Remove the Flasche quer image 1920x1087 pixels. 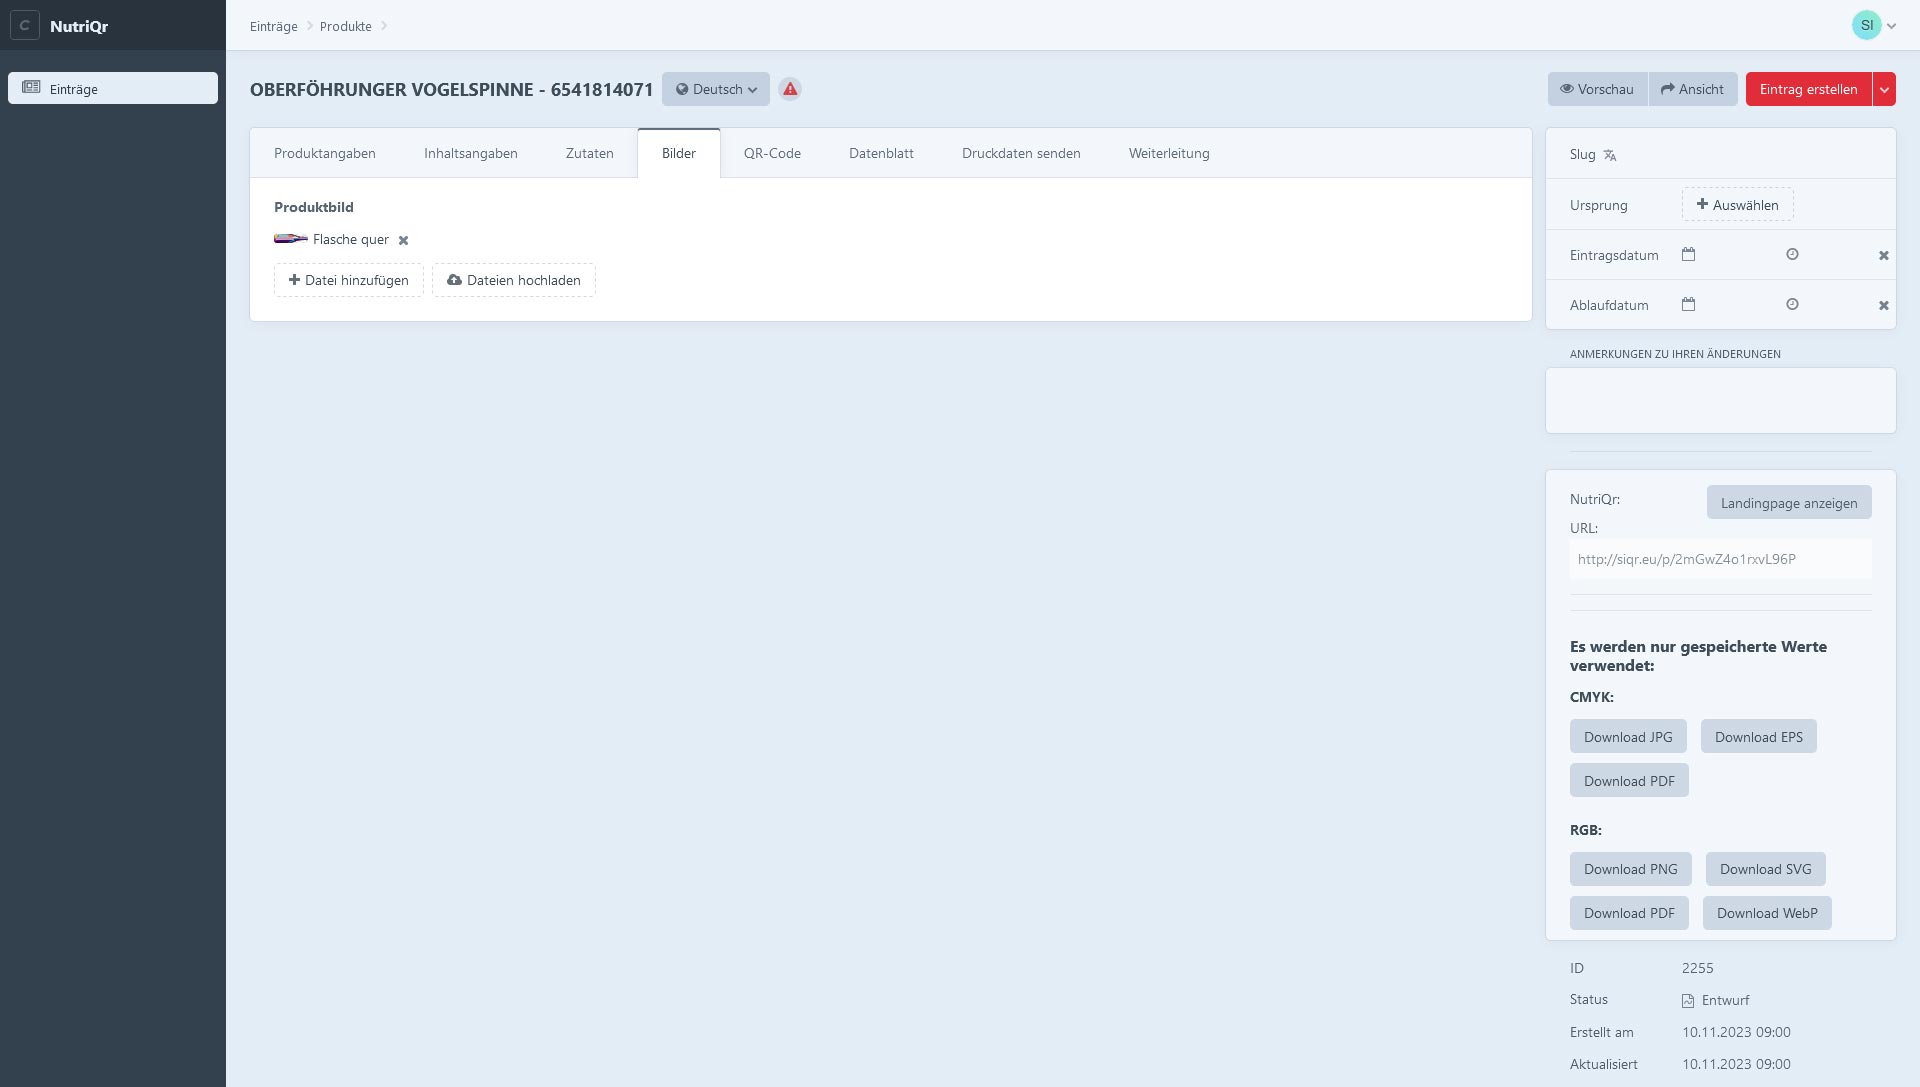[x=403, y=240]
